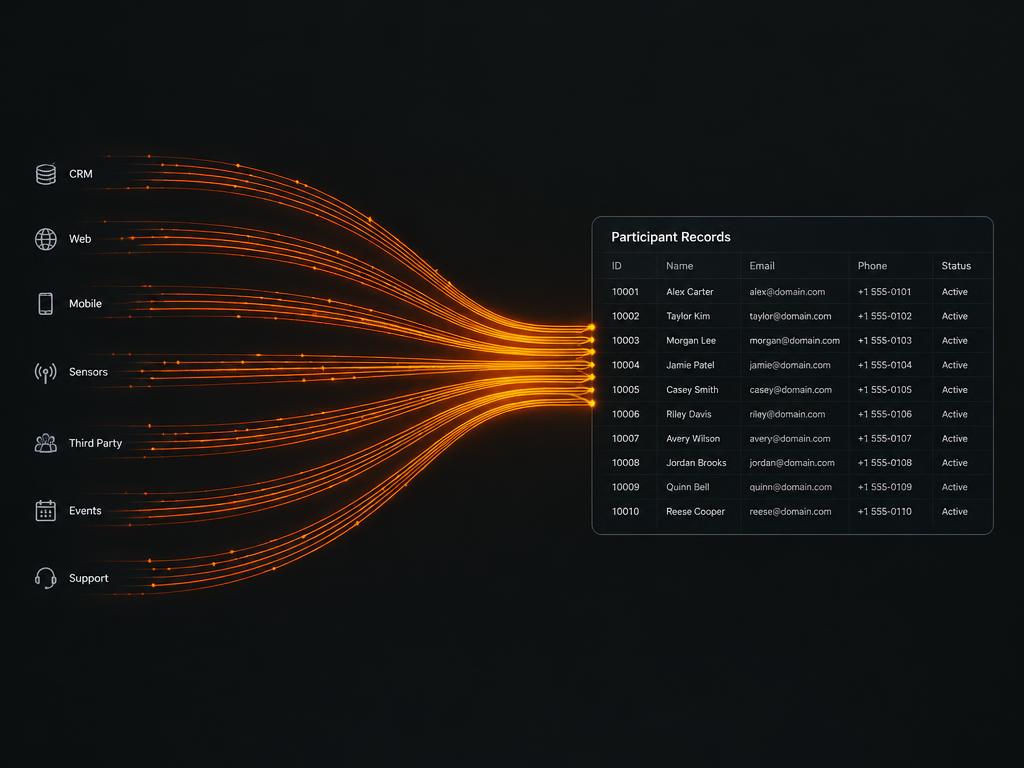
Task: Click the Web globe icon
Action: pyautogui.click(x=46, y=239)
